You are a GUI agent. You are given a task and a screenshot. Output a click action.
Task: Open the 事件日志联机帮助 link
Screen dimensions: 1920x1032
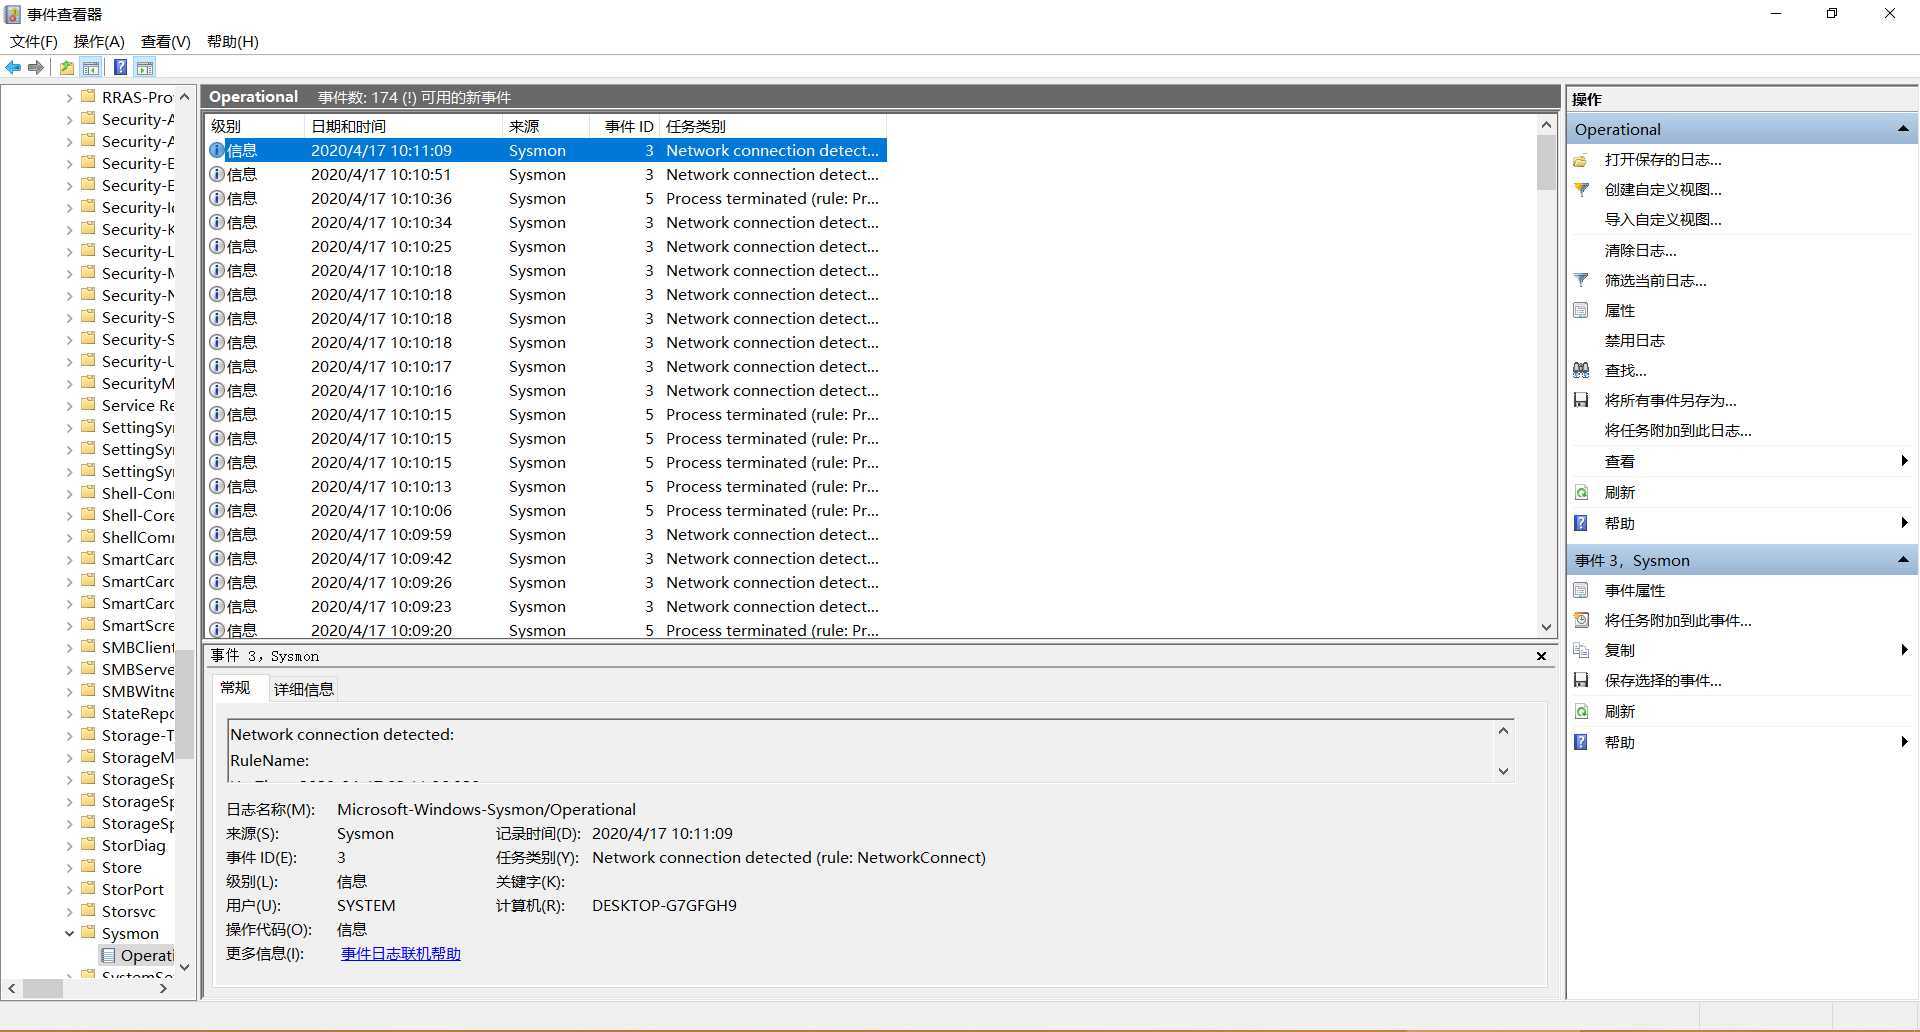click(x=401, y=954)
